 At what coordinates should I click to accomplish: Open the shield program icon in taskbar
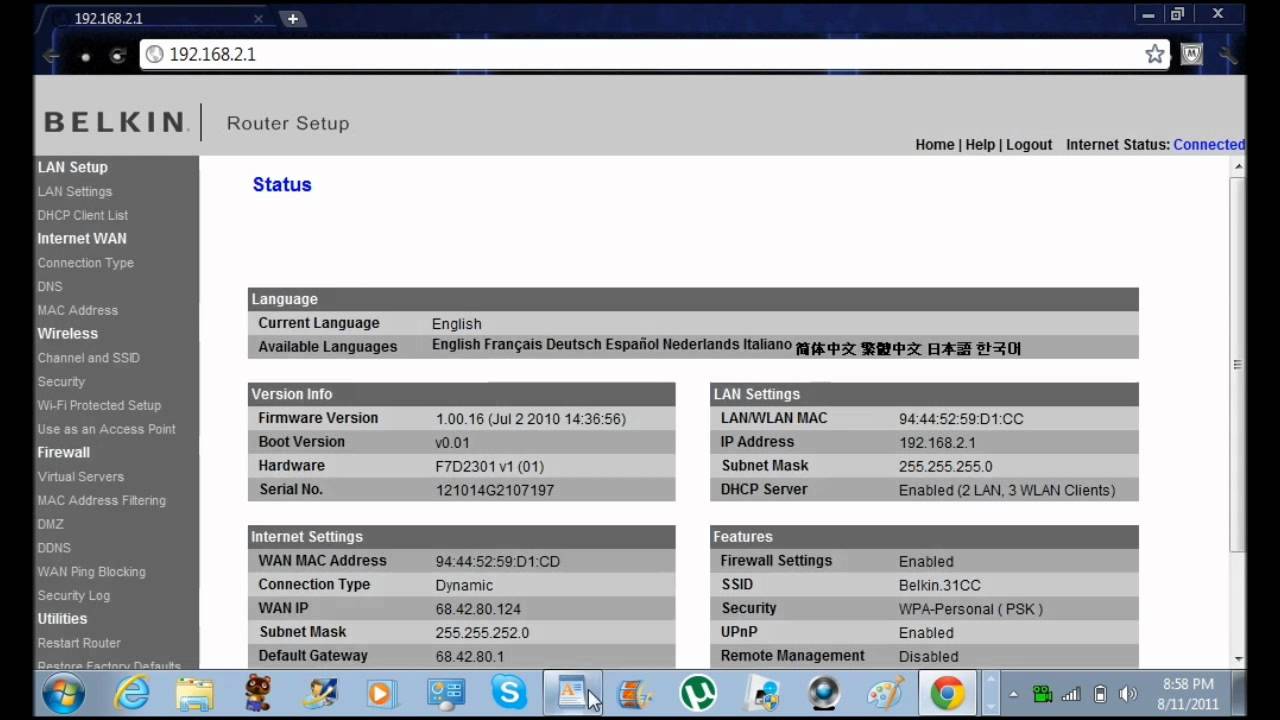(x=762, y=693)
